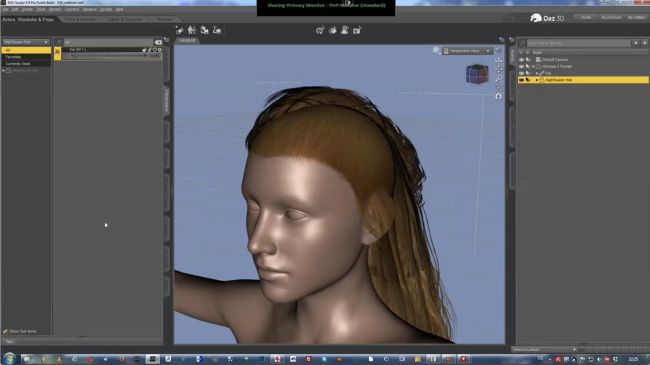Click the third icon in the center toolbar group
Screen dimensions: 650x365
(344, 30)
